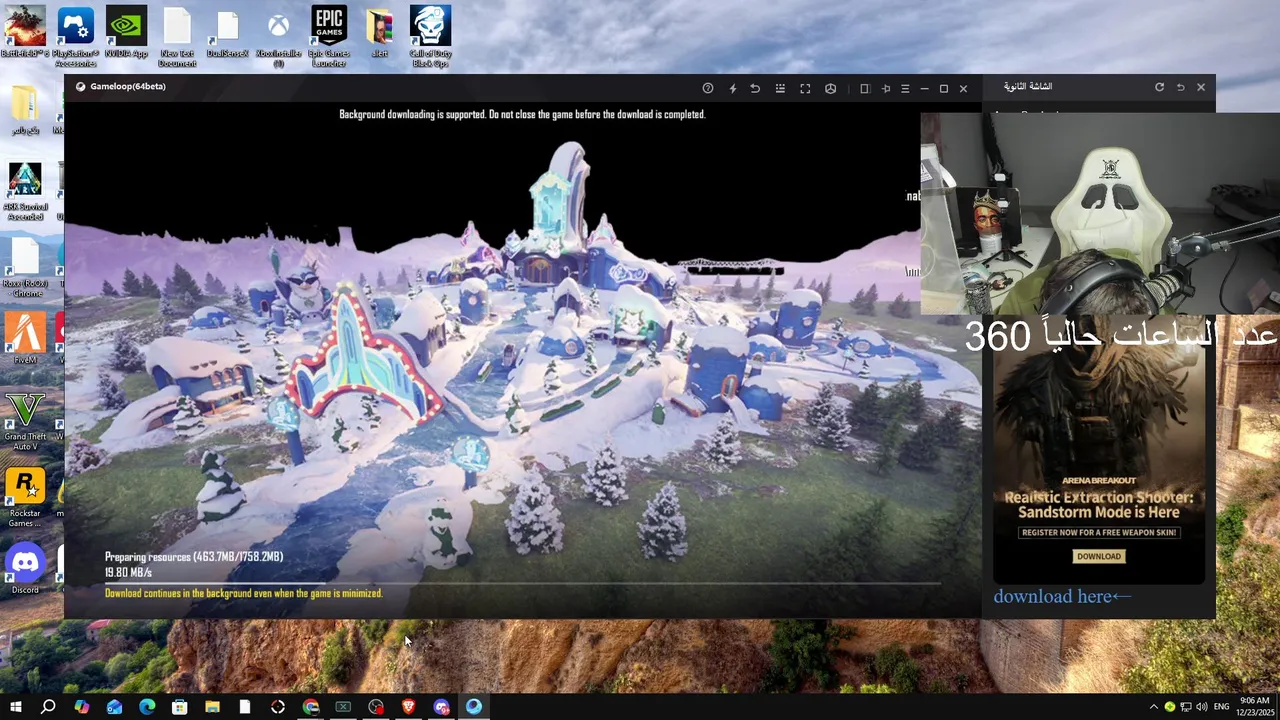This screenshot has width=1280, height=720.
Task: Open Battlefield 6 desktop shortcut
Action: 24,32
